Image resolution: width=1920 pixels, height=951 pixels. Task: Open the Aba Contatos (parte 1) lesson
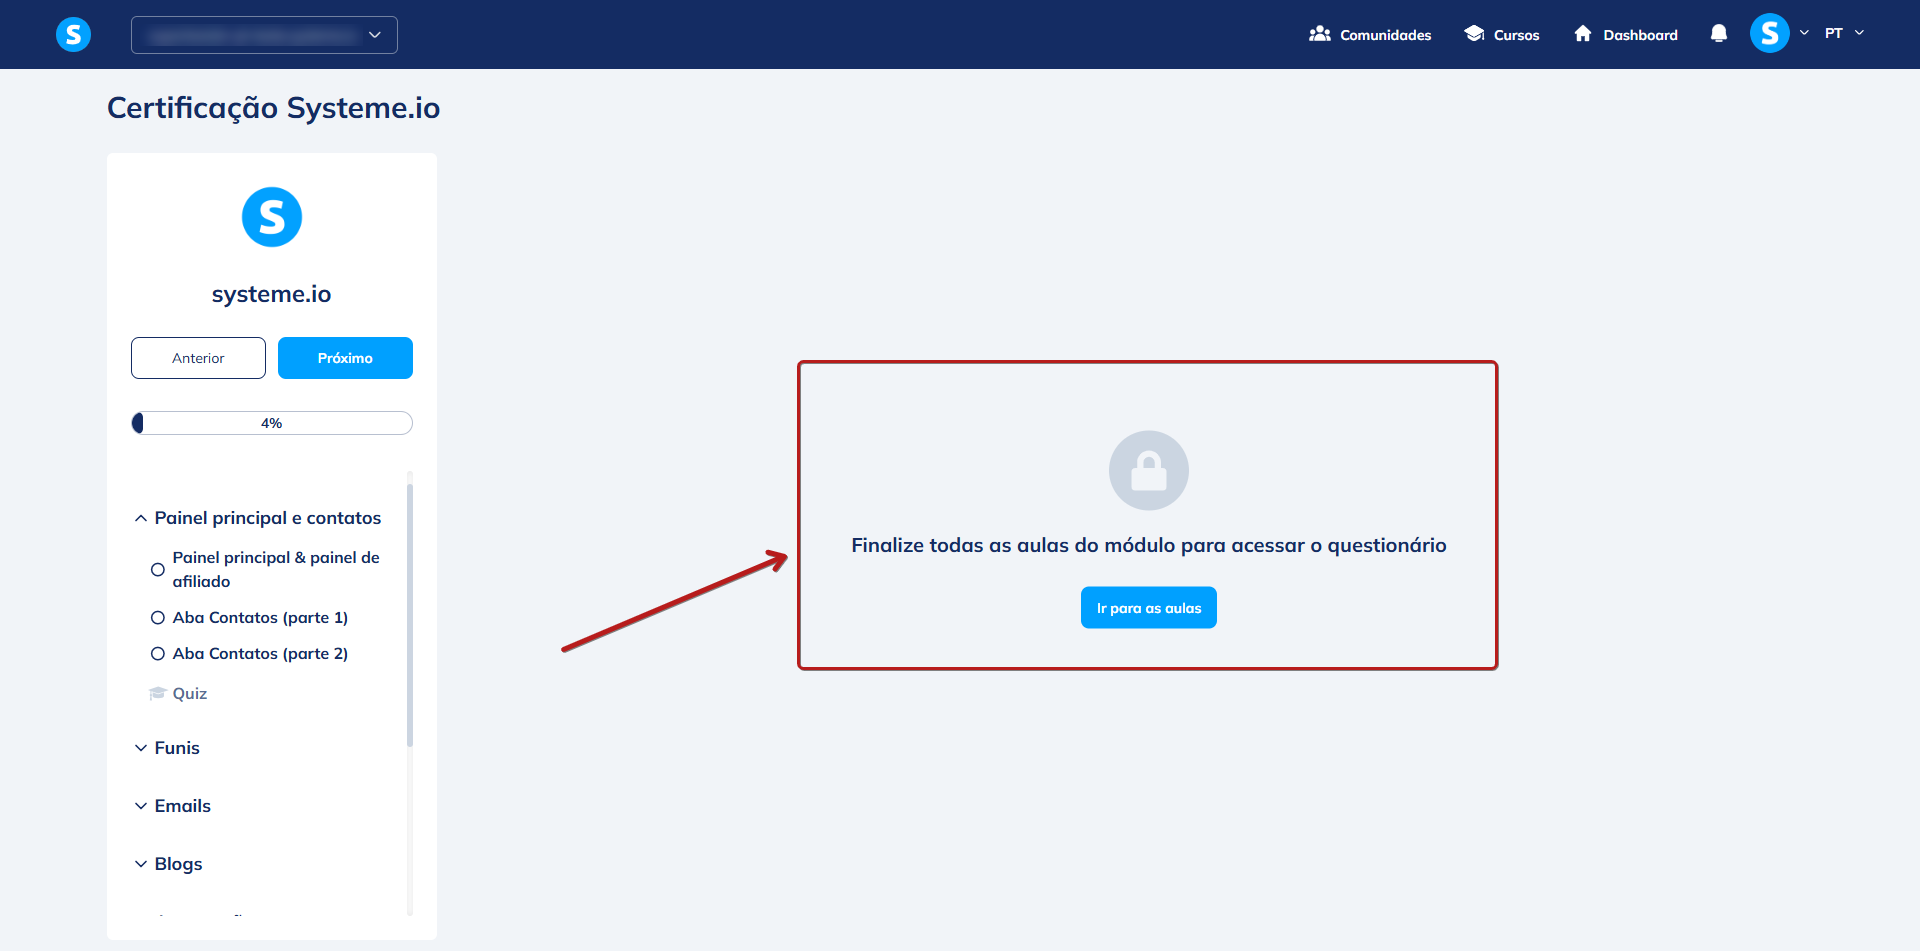point(260,618)
